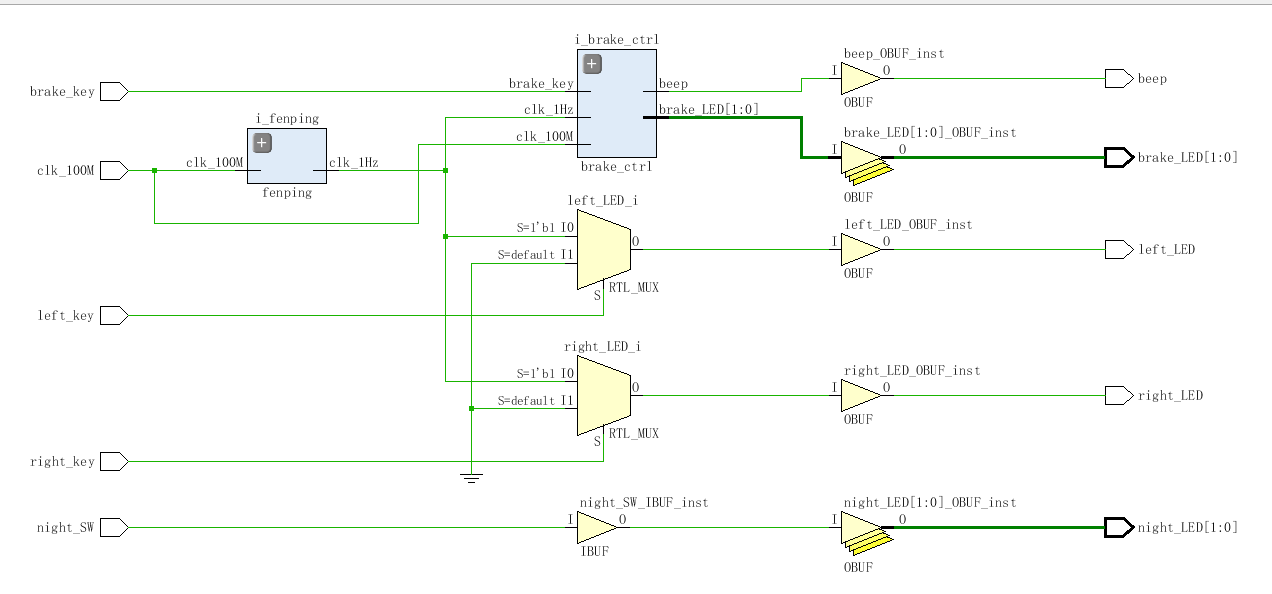Screen dimensions: 1272x594
Task: Click the i_fenping instance label
Action: (287, 119)
